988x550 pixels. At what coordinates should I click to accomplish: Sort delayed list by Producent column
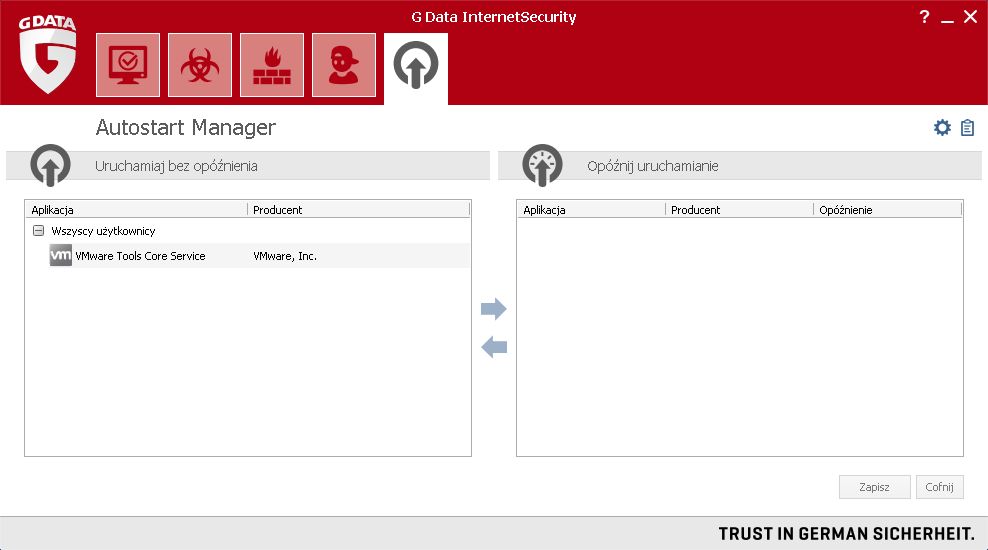click(x=739, y=210)
